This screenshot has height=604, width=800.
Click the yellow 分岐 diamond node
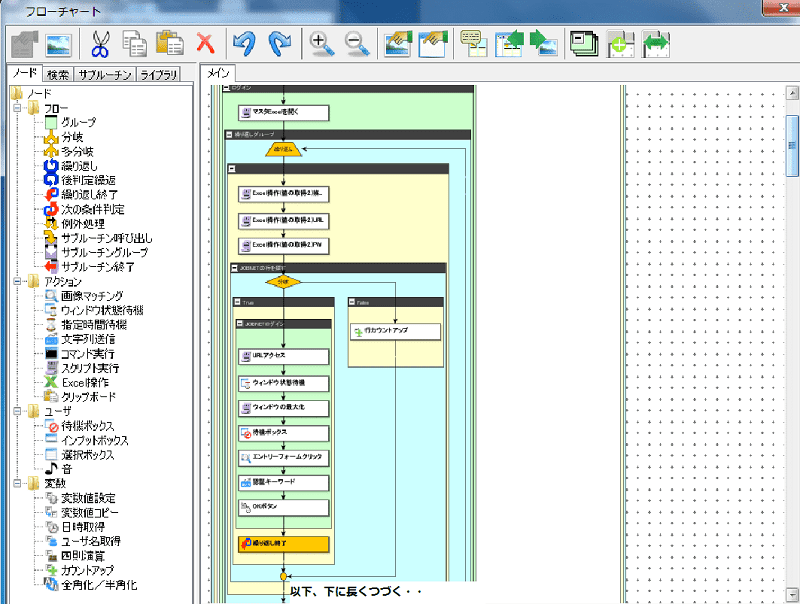[x=283, y=282]
